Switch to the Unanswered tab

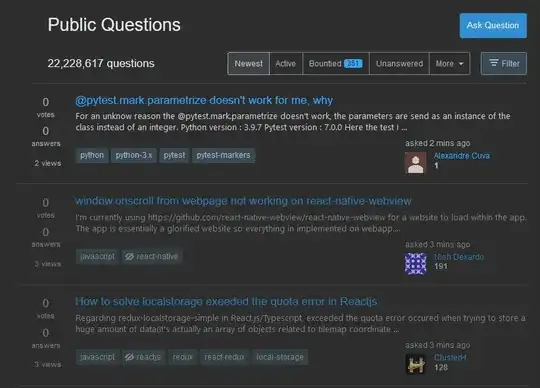pos(399,64)
